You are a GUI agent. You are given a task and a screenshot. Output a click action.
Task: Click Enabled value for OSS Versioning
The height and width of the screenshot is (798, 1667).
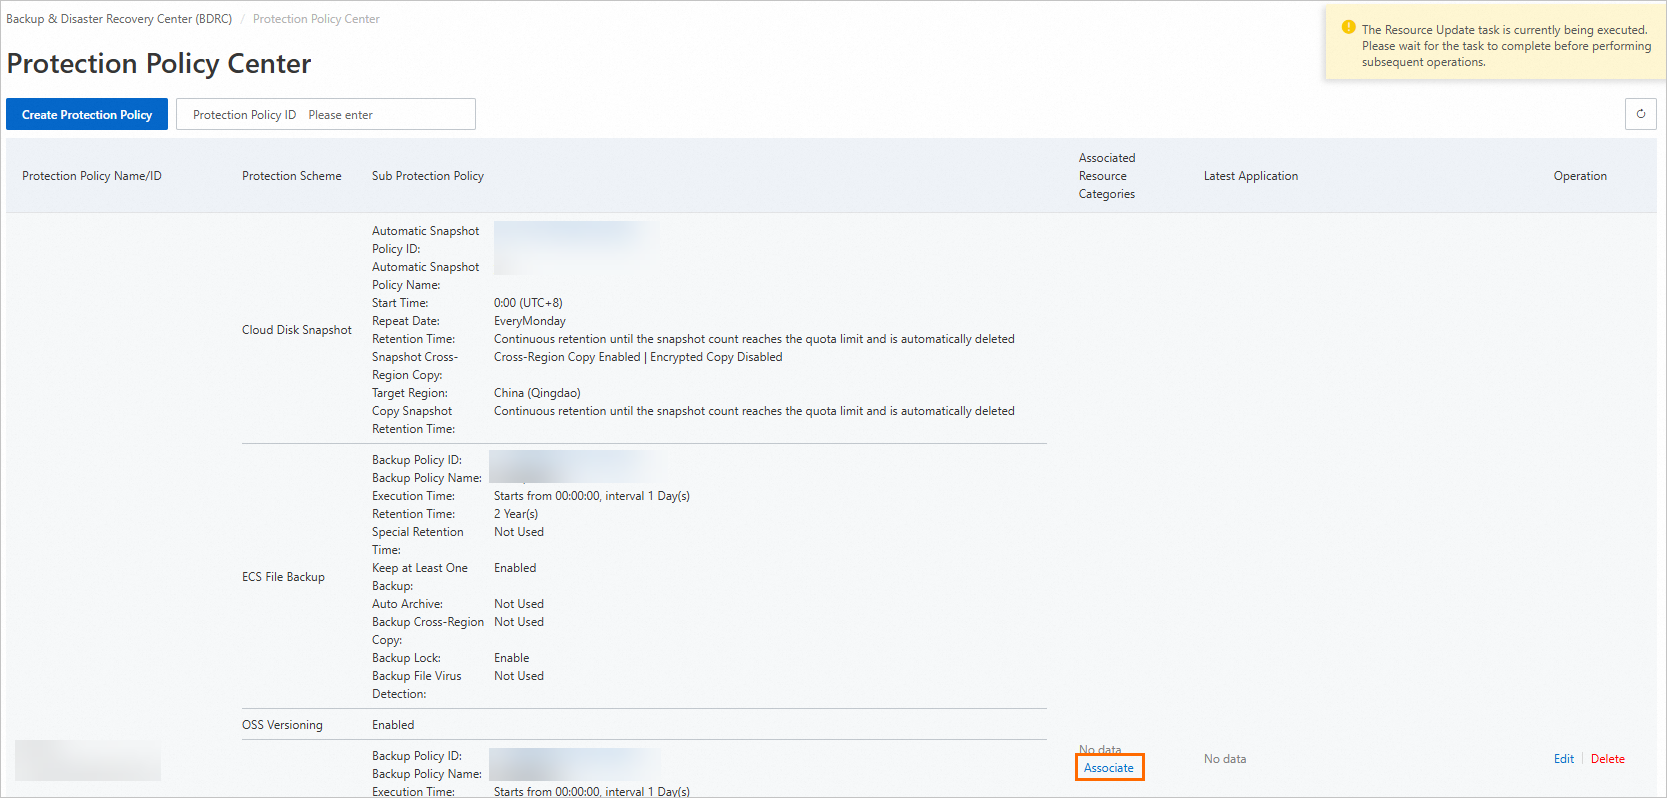[393, 725]
